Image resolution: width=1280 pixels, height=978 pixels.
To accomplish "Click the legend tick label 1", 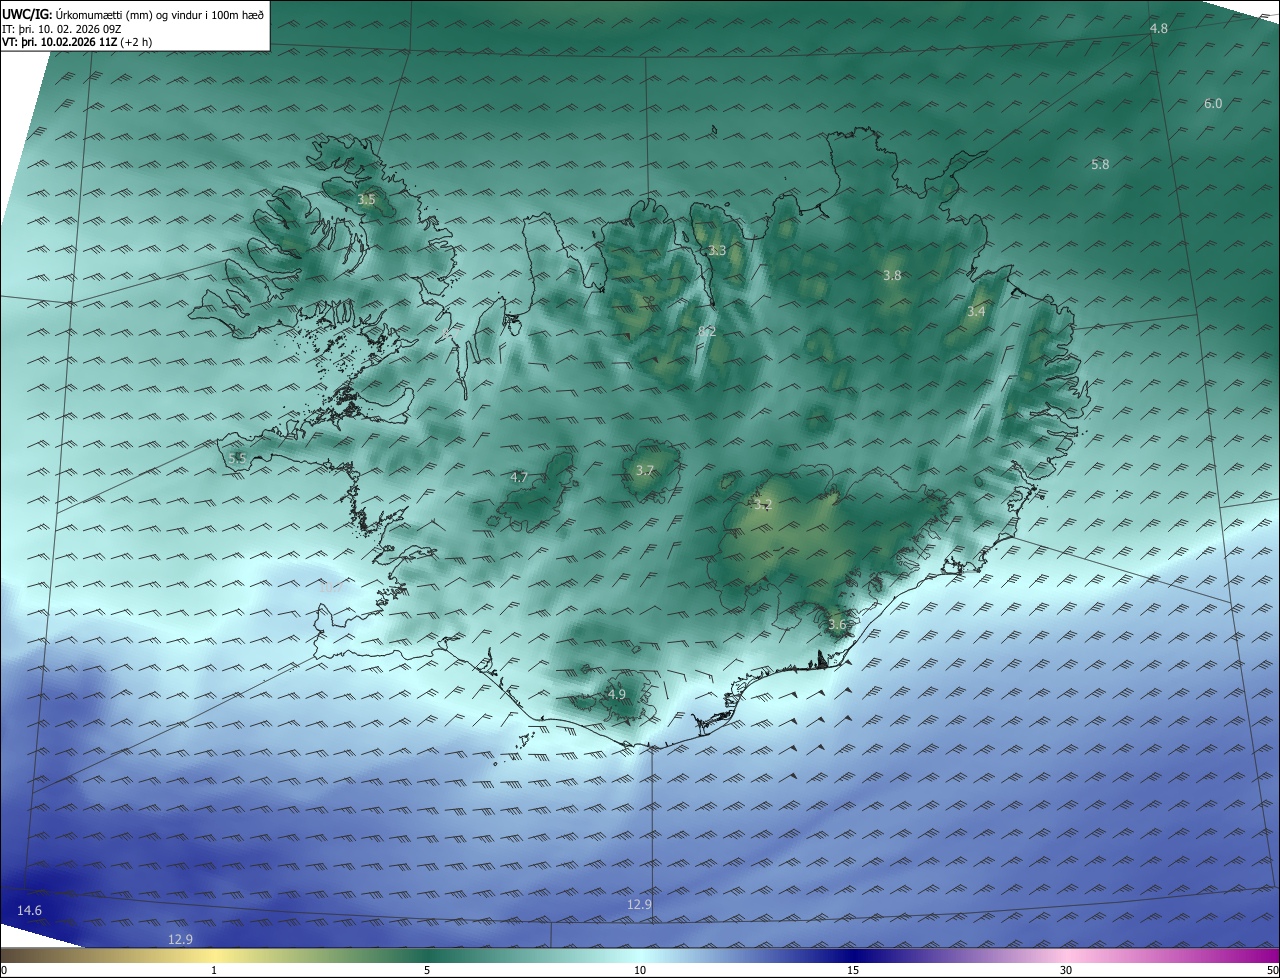I will coord(214,970).
